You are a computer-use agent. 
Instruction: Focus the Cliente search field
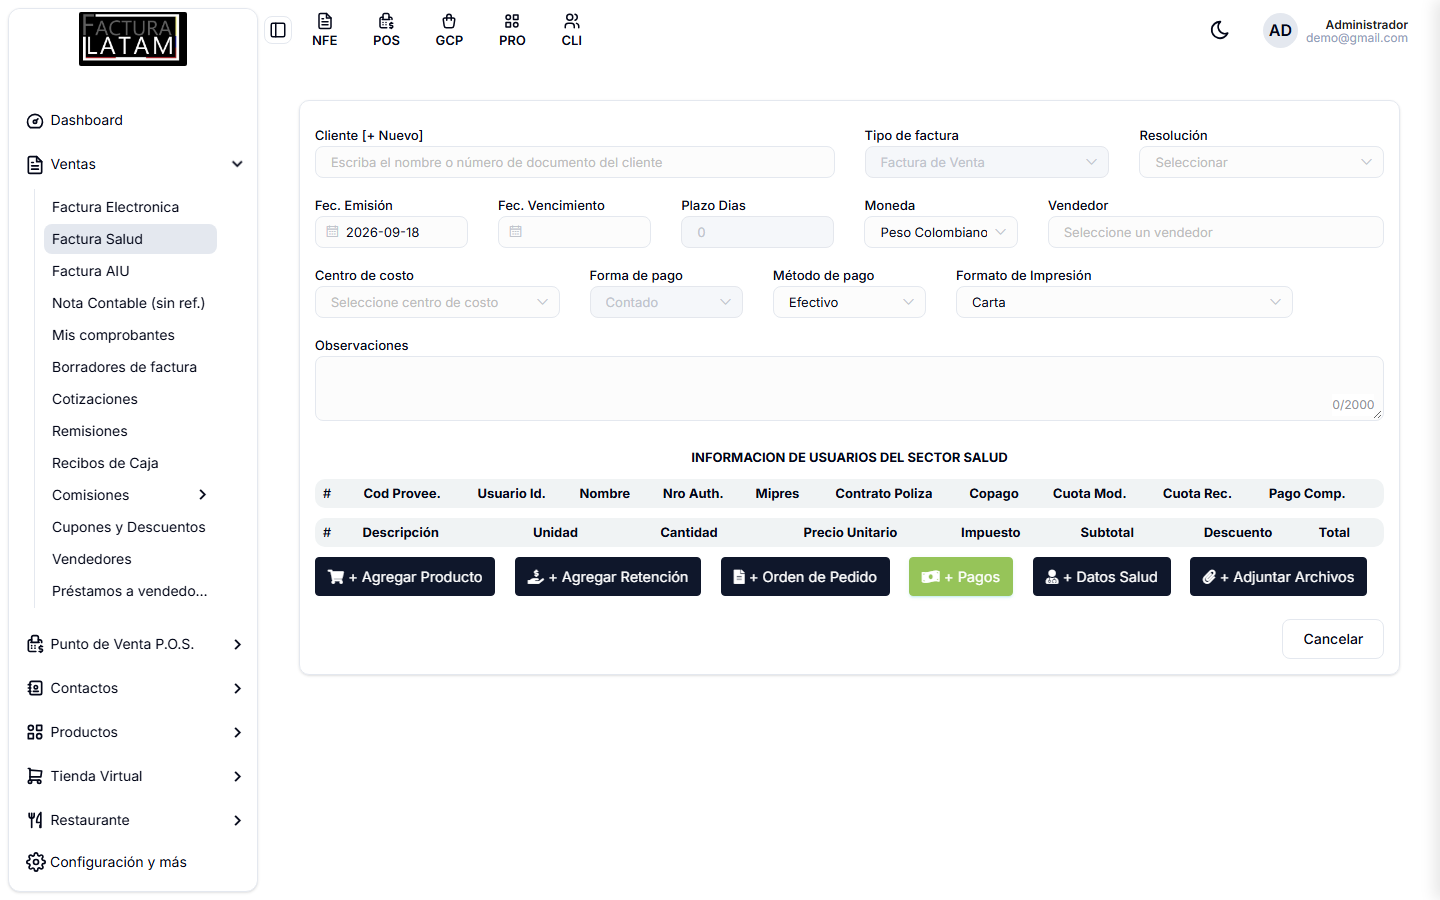coord(575,162)
